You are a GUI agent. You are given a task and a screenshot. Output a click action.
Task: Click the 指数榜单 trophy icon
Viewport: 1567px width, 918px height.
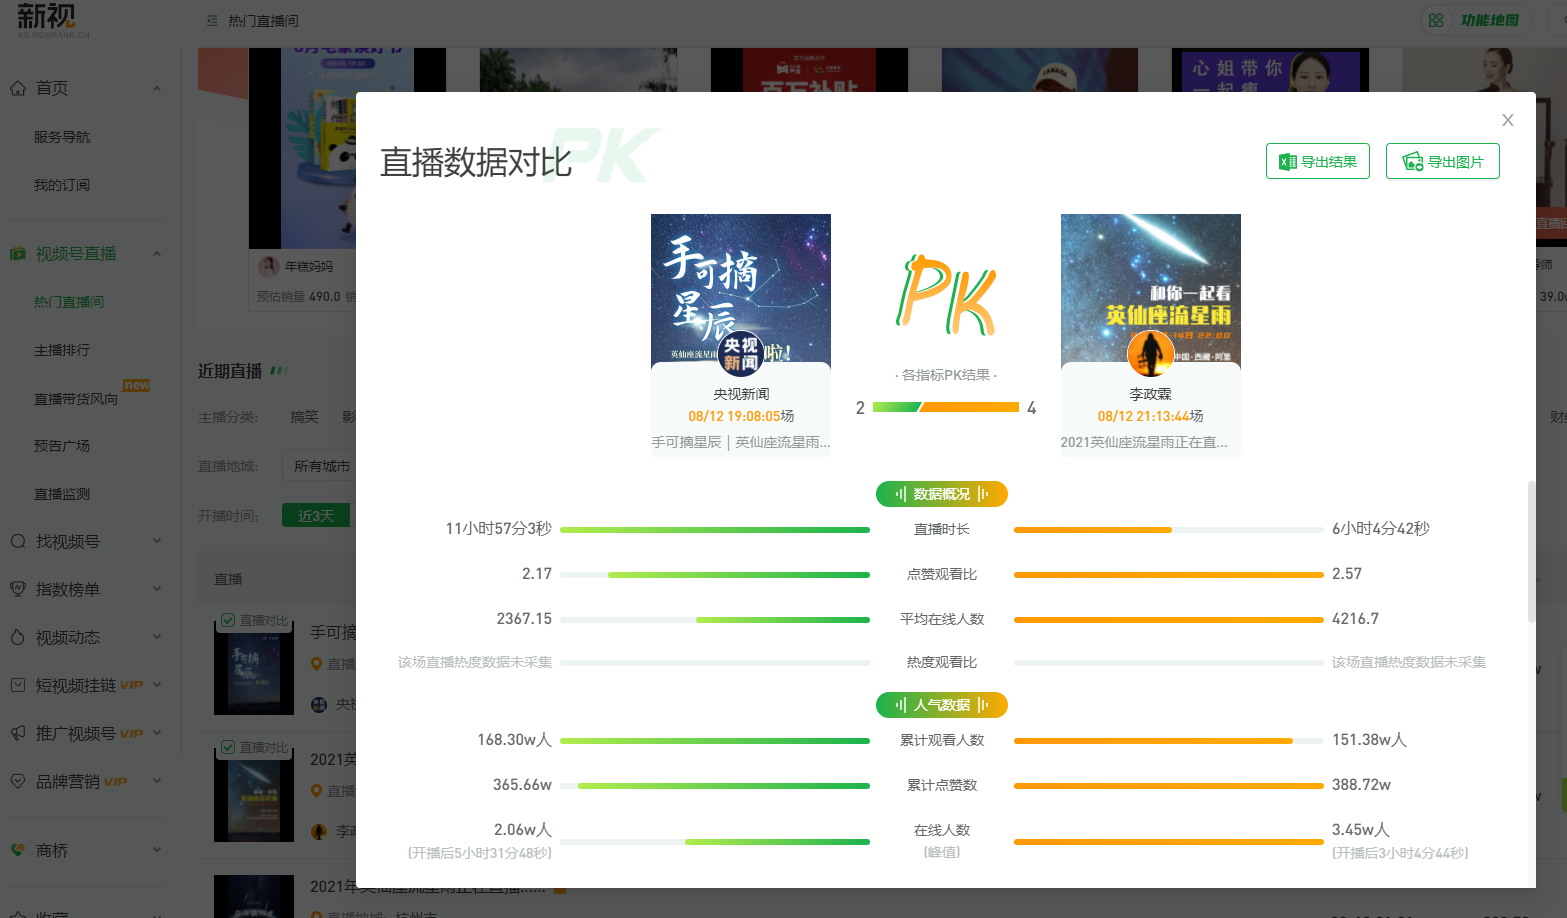[x=18, y=589]
